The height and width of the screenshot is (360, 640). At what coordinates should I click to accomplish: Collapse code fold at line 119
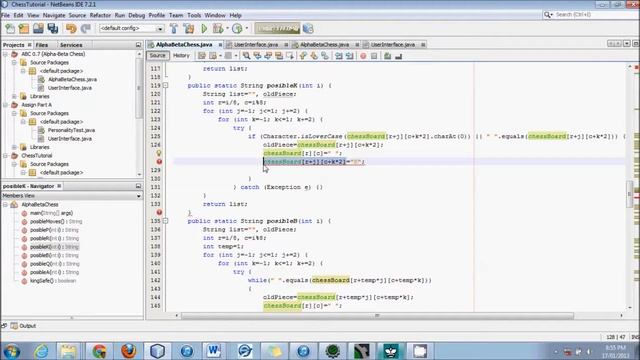pyautogui.click(x=165, y=86)
